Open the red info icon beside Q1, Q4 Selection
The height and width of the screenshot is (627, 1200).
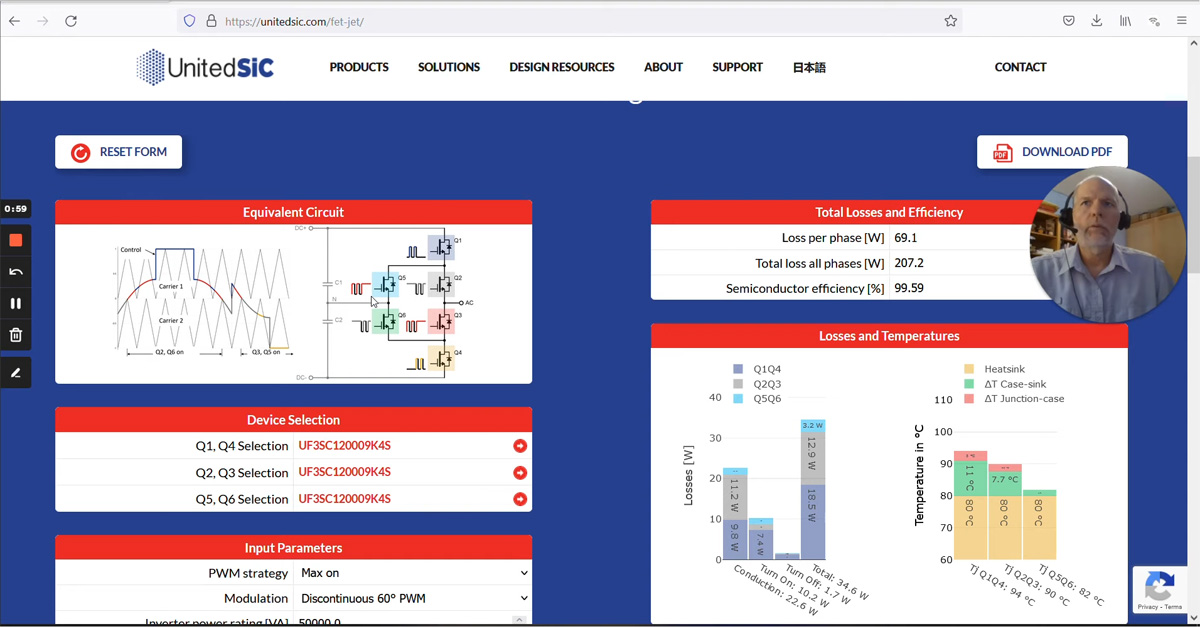(519, 445)
